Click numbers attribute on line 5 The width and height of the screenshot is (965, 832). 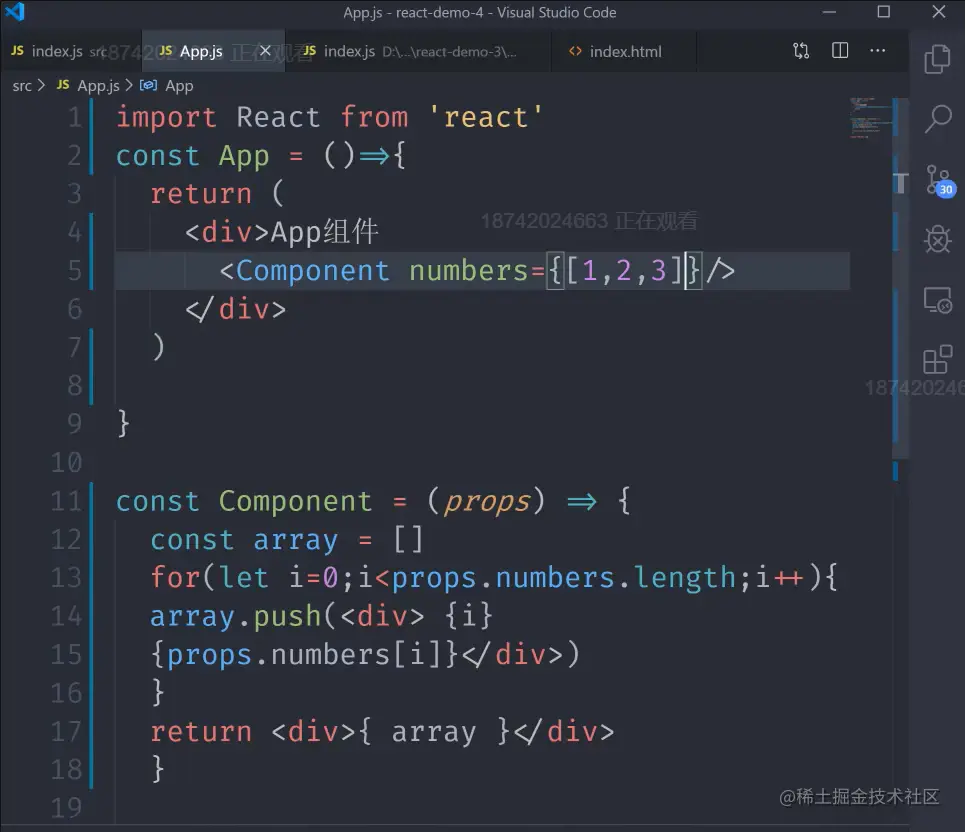coord(468,271)
